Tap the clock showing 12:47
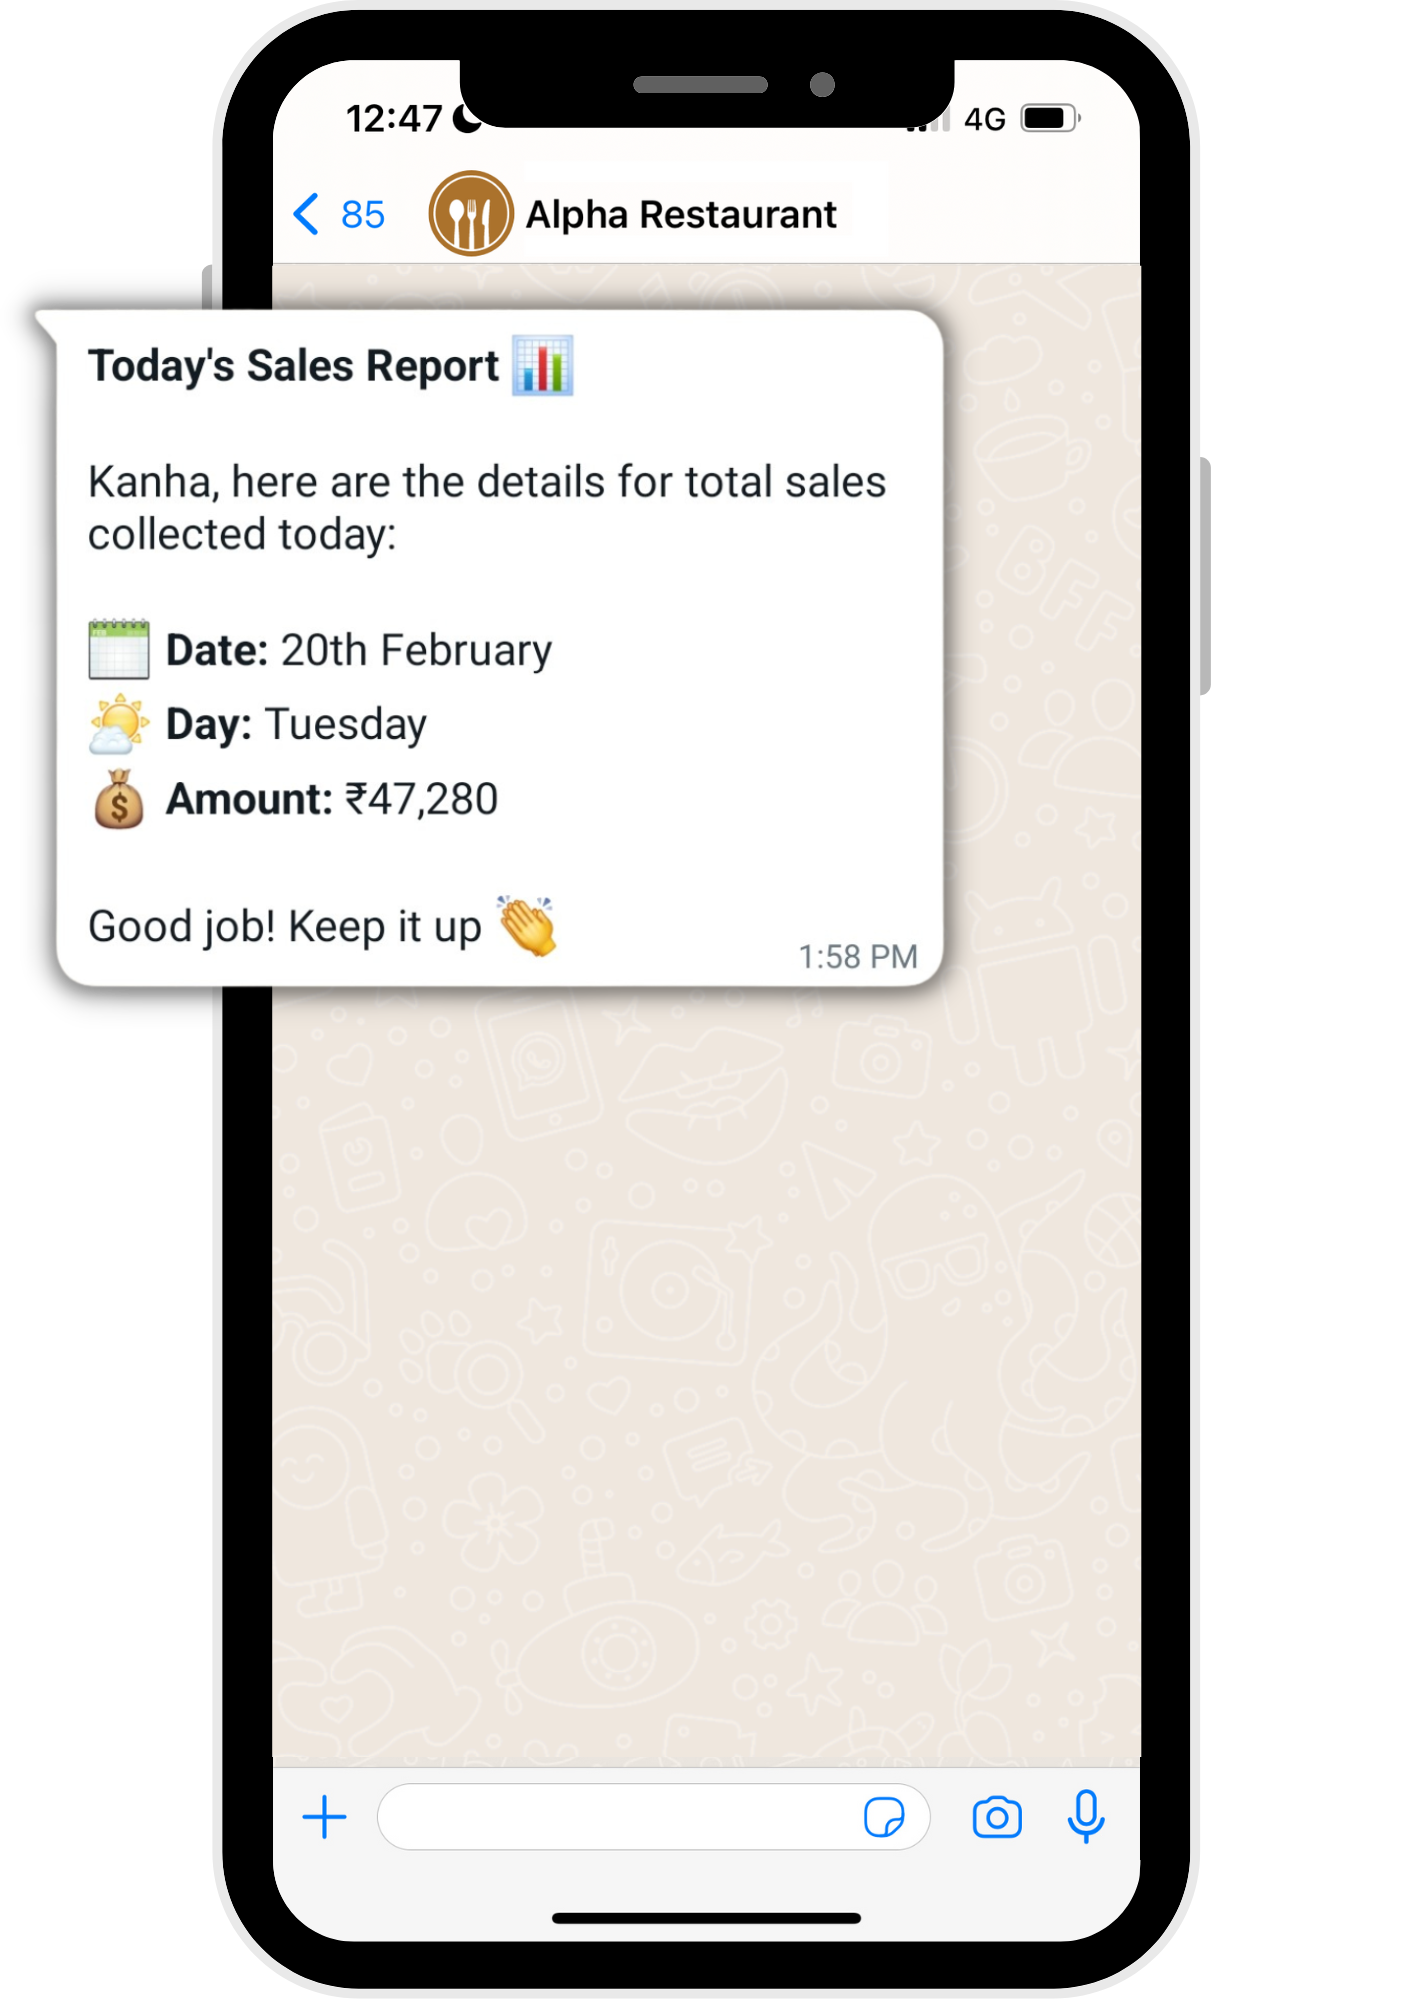Viewport: 1414px width, 2000px height. pyautogui.click(x=394, y=118)
